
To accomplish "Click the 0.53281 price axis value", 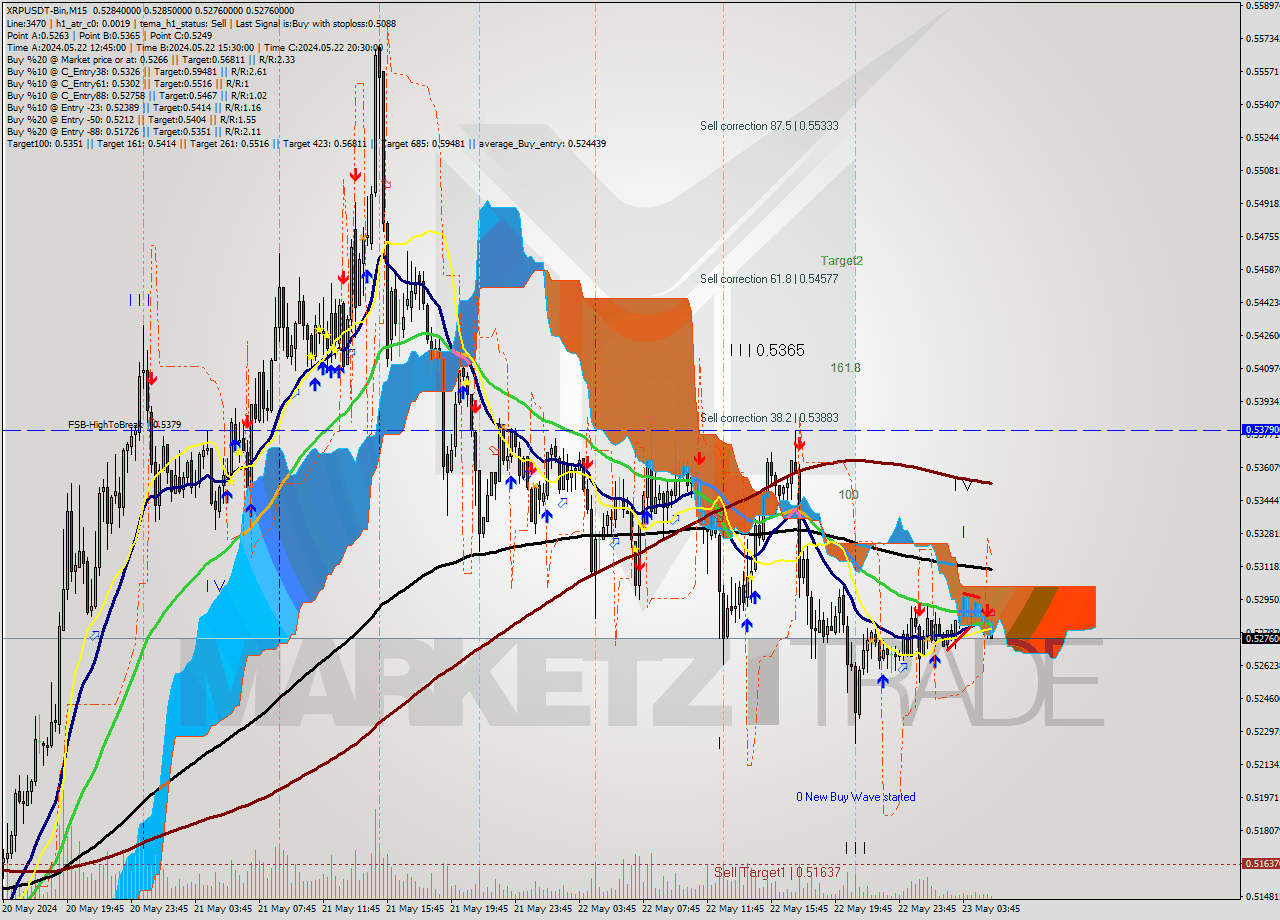I will pyautogui.click(x=1262, y=533).
